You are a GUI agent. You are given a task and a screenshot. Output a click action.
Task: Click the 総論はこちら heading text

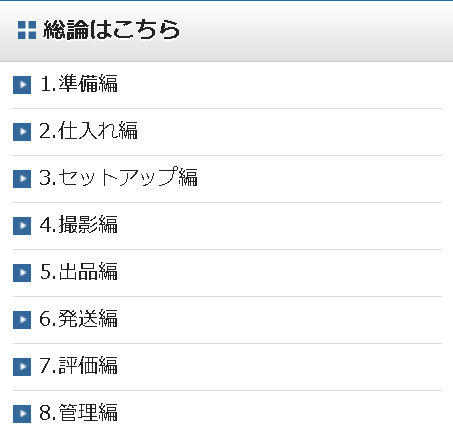coord(112,30)
